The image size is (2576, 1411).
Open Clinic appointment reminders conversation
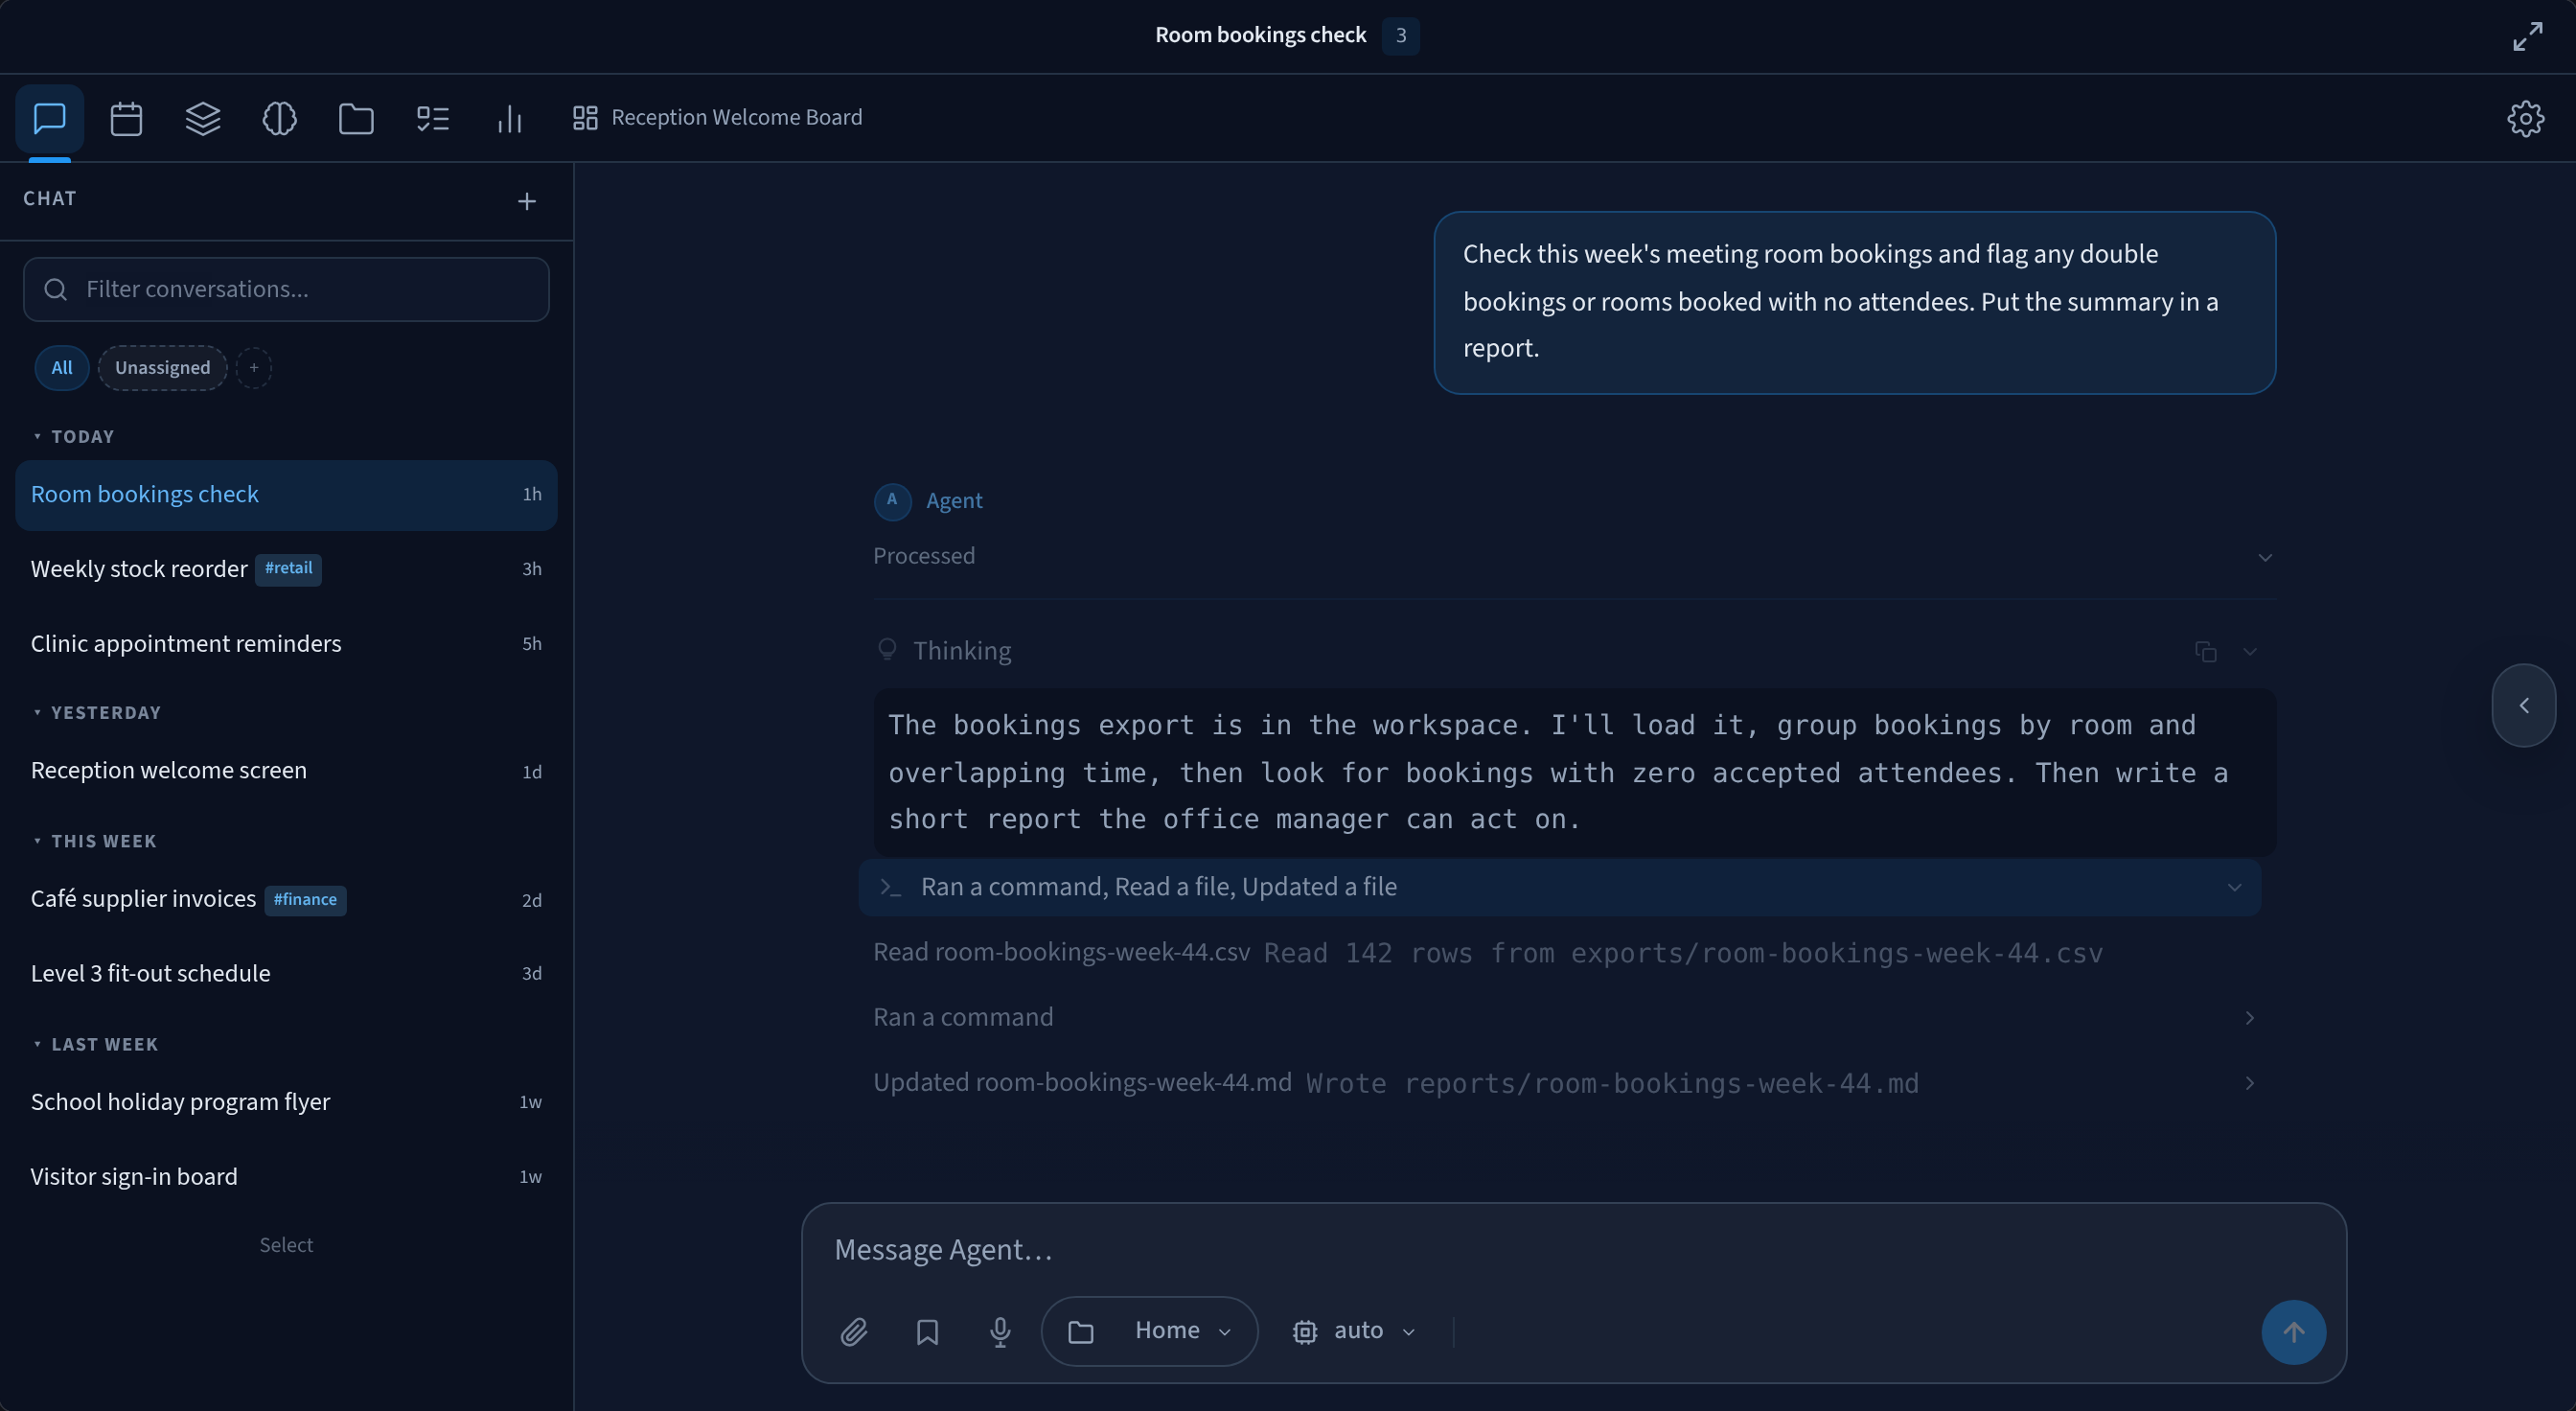[x=286, y=643]
